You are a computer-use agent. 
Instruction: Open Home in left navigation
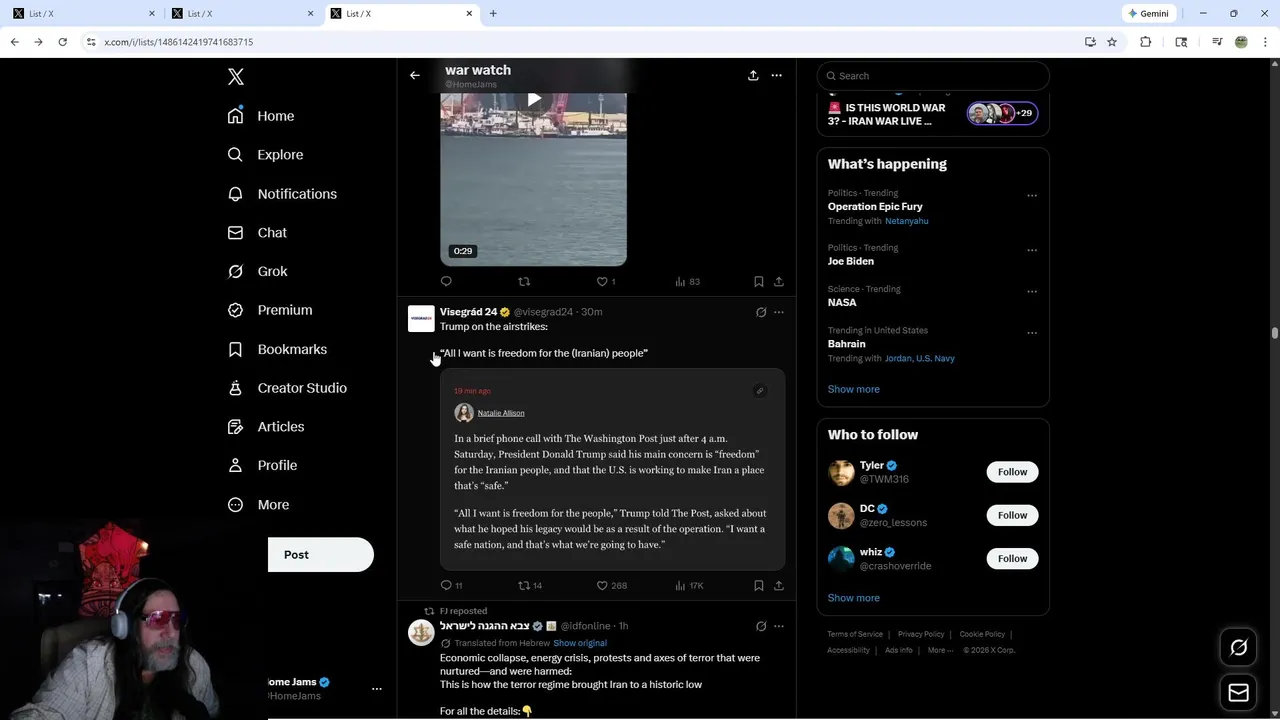click(261, 116)
